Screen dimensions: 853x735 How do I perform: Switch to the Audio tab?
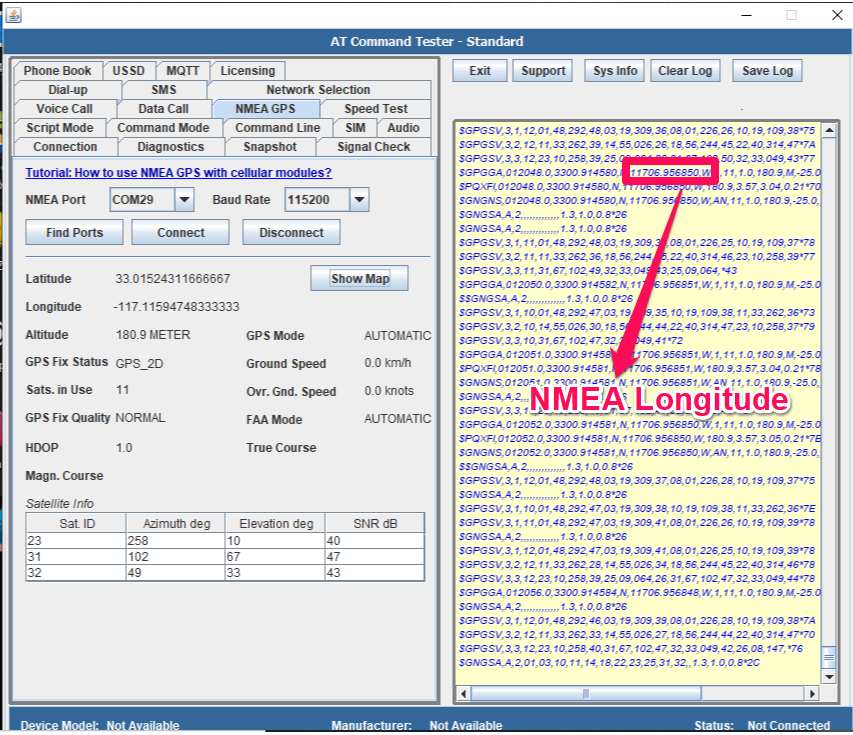tap(403, 128)
